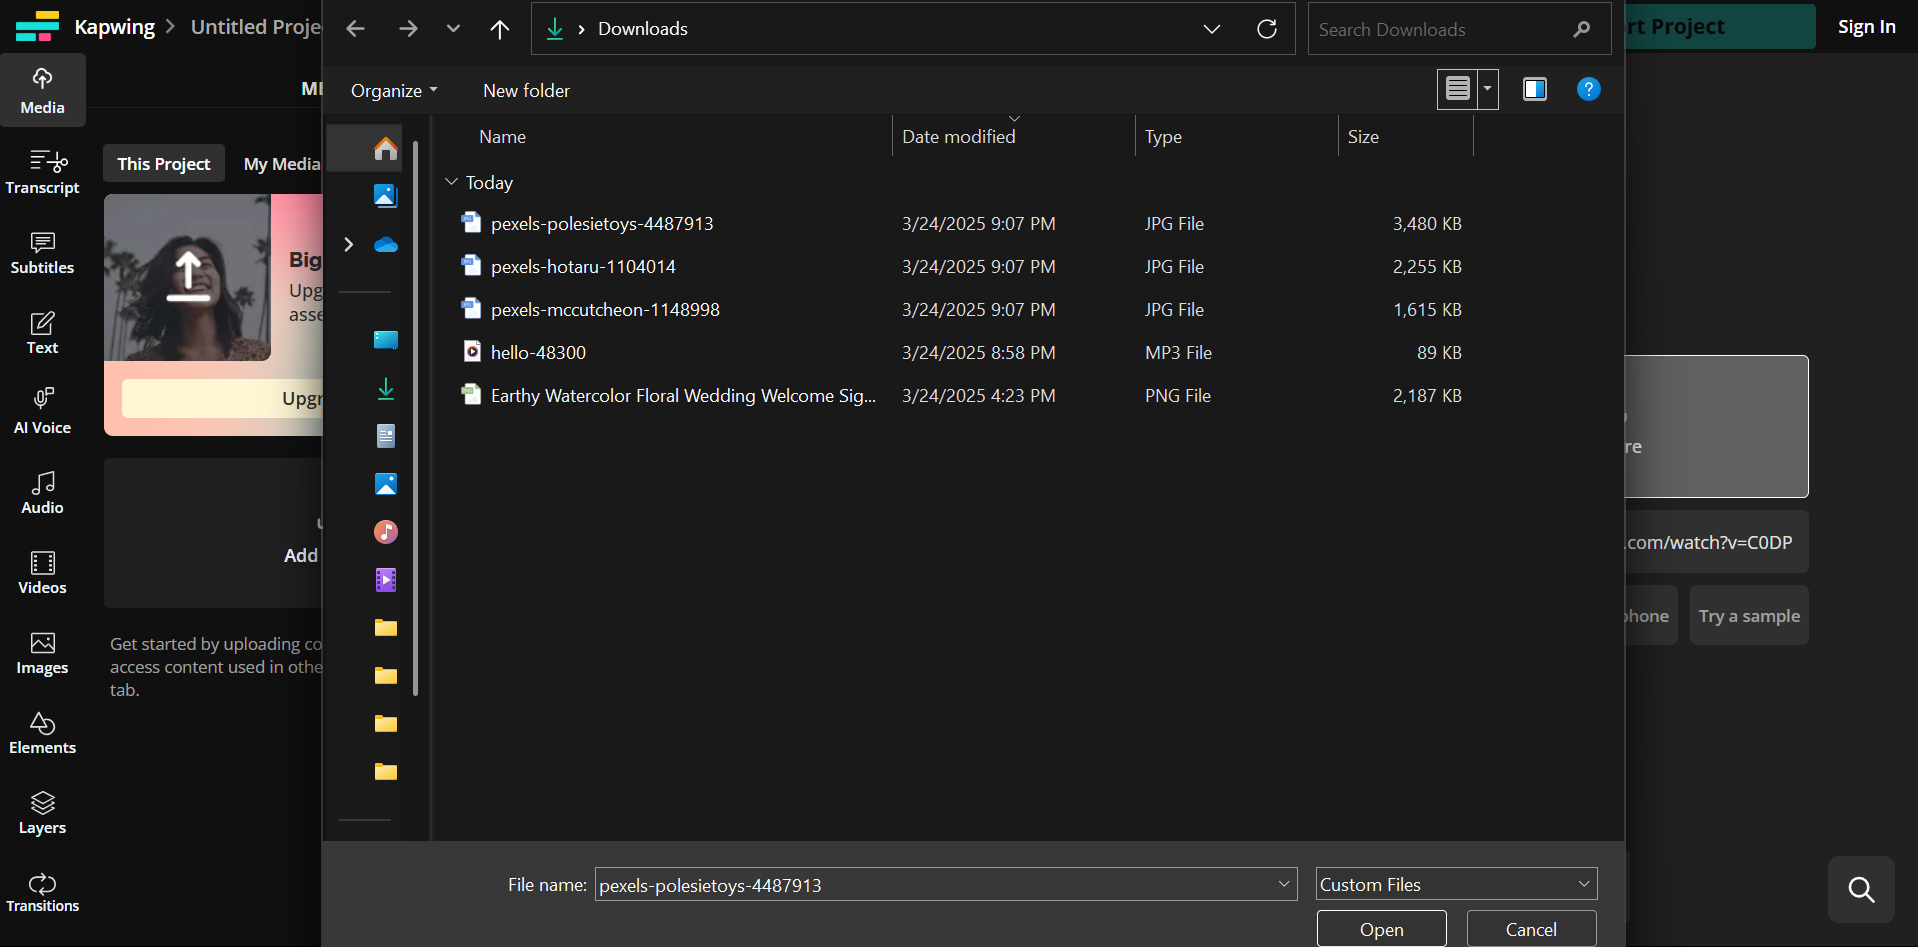
Task: Select the AI Voice tool
Action: (x=42, y=411)
